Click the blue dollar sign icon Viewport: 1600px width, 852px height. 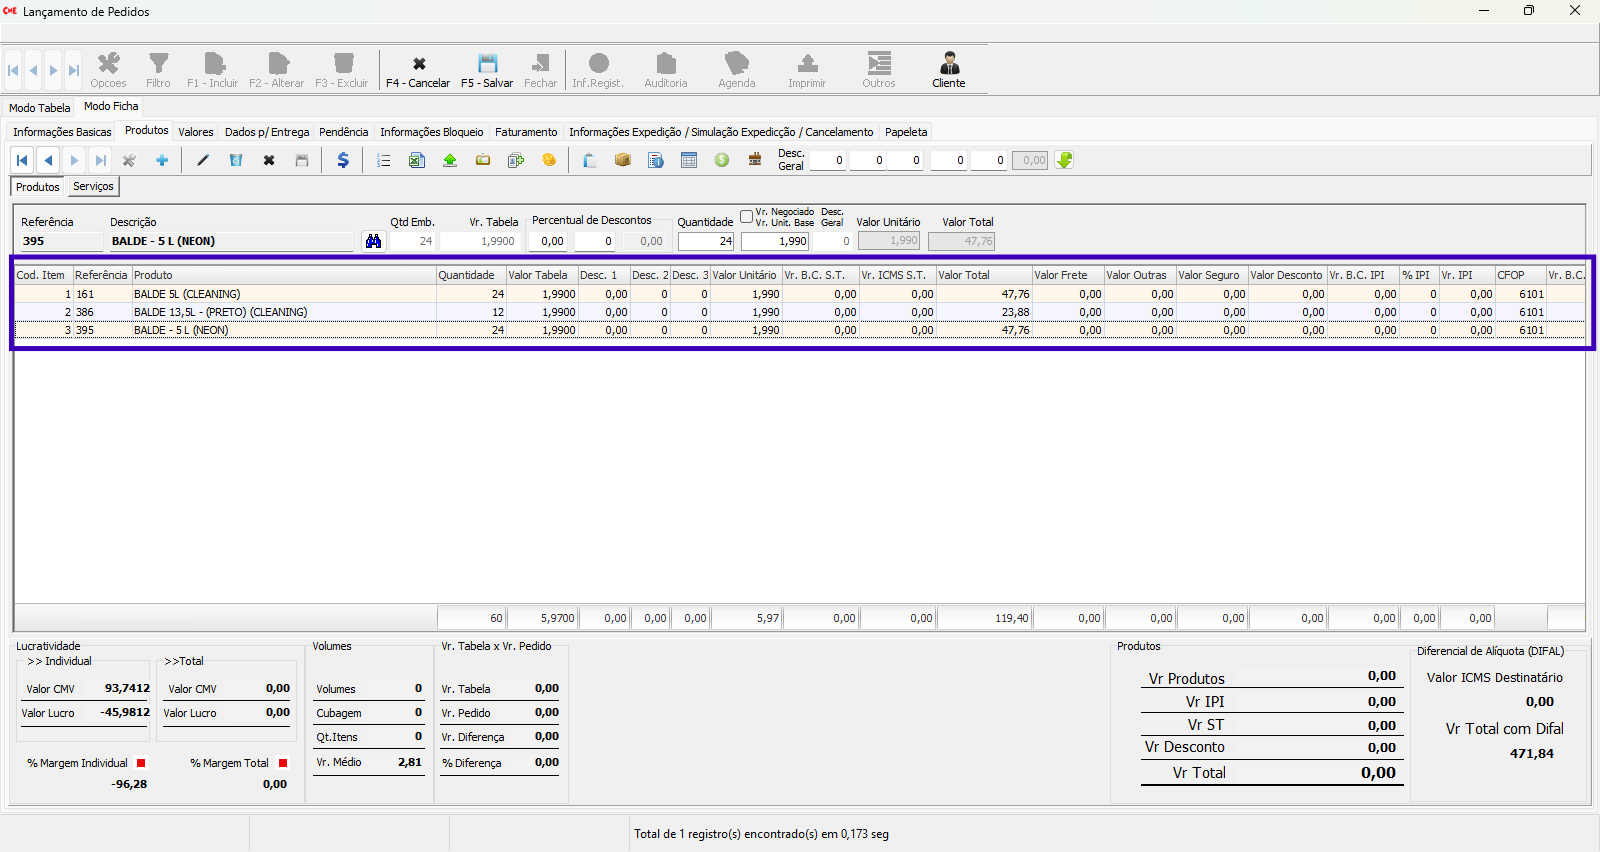[343, 160]
